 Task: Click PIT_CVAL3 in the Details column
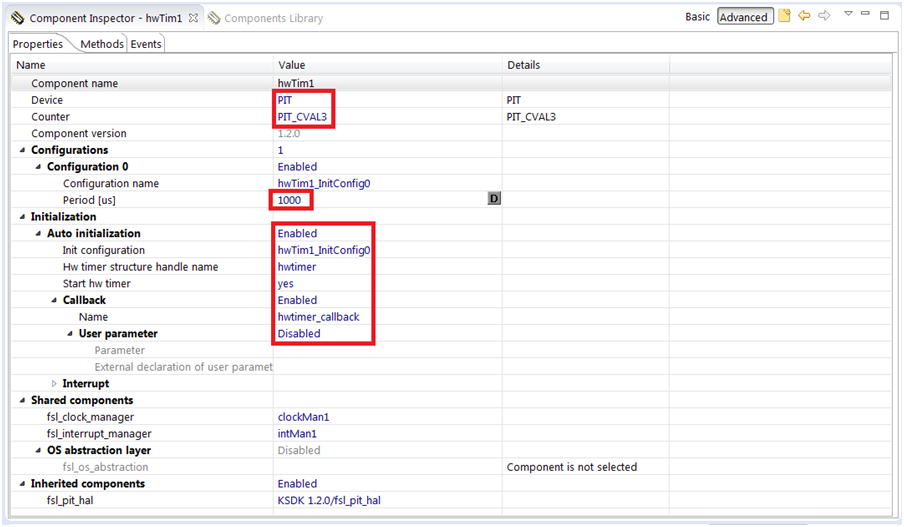pyautogui.click(x=531, y=116)
